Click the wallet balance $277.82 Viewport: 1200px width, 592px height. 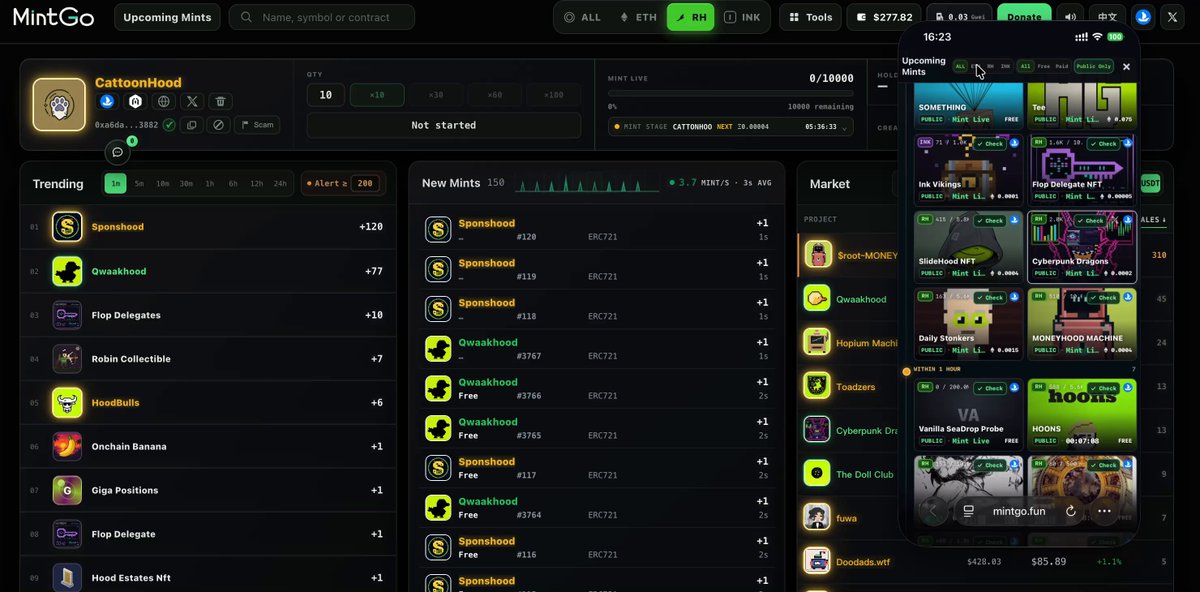pyautogui.click(x=884, y=17)
